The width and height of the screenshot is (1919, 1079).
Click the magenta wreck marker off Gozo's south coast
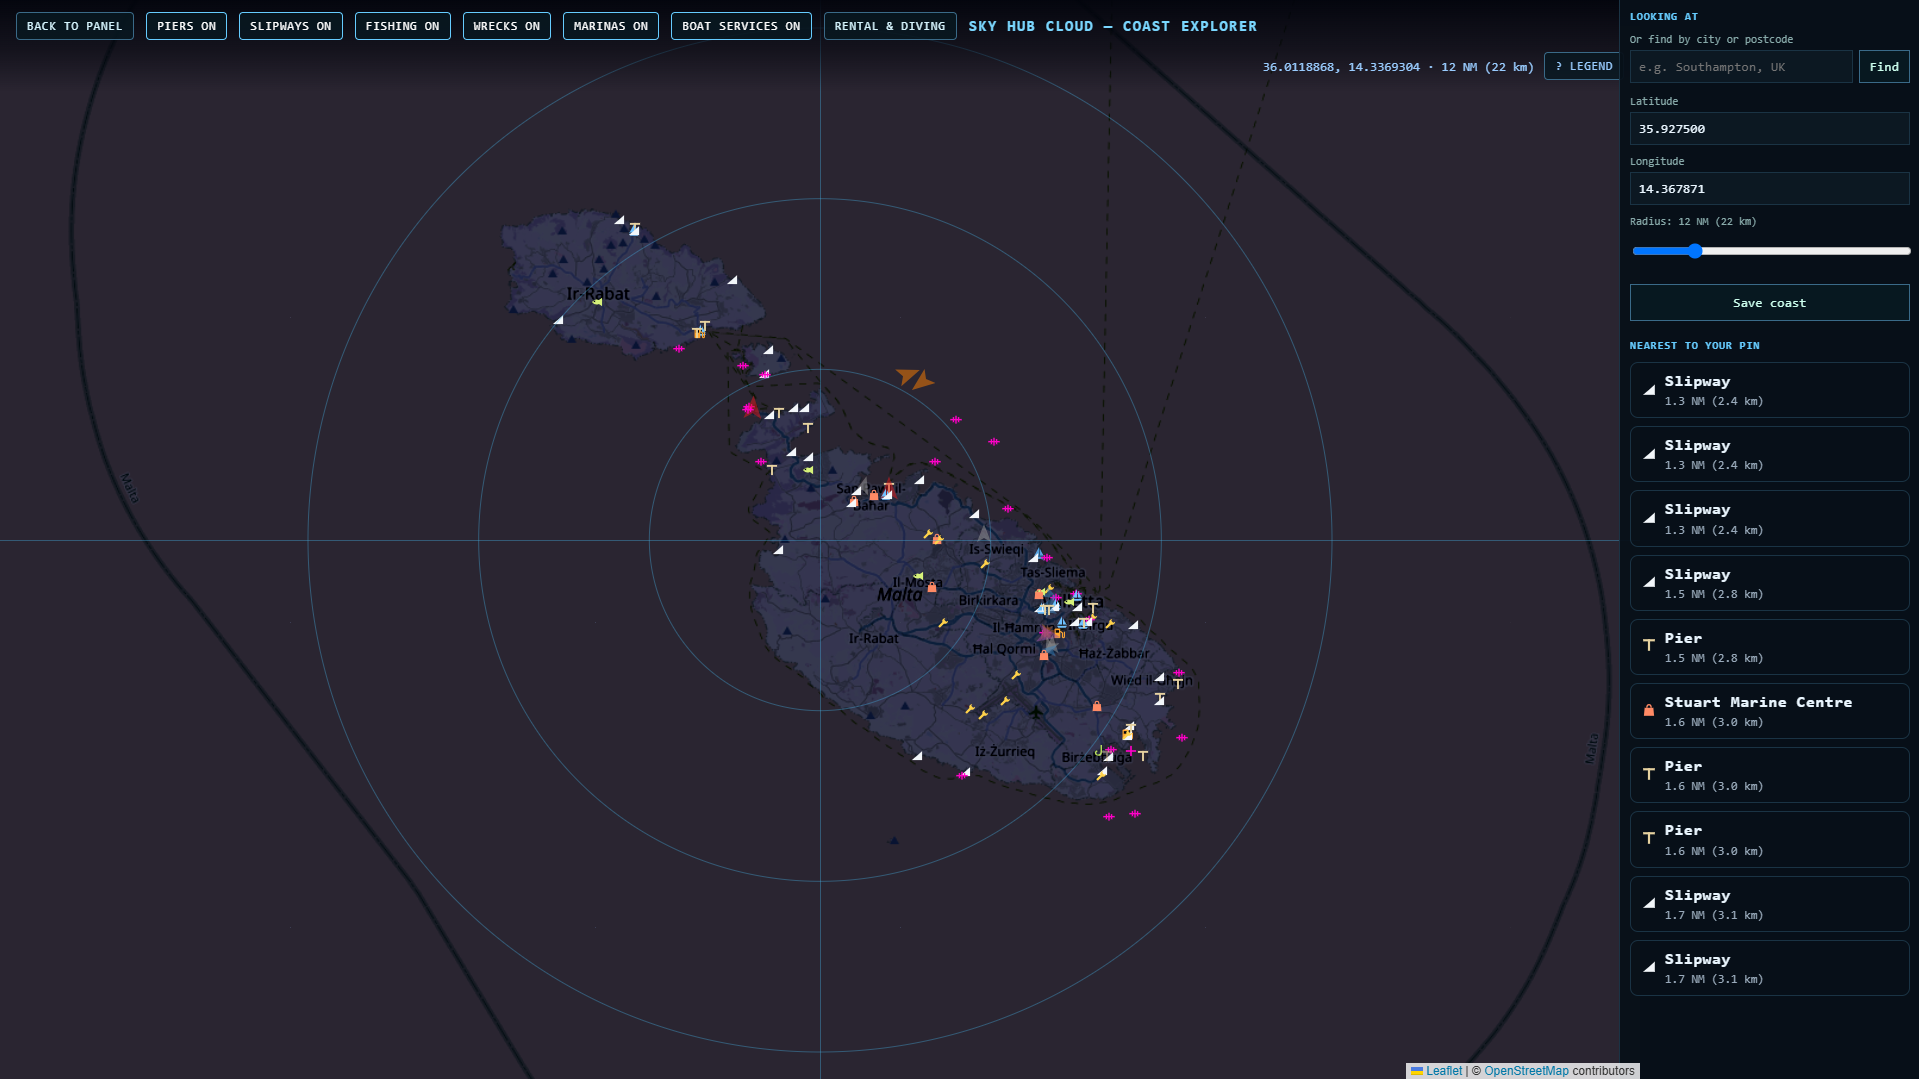point(679,349)
